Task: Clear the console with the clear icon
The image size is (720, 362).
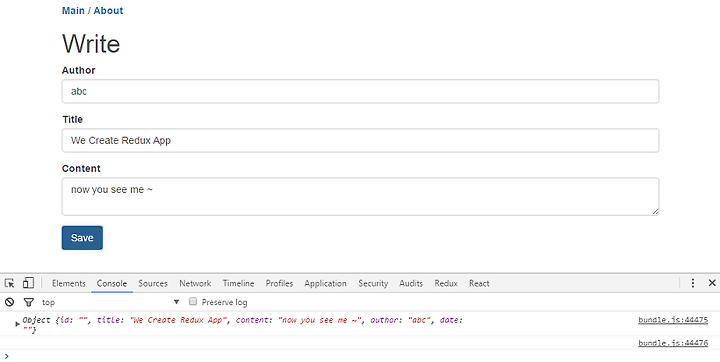Action: click(9, 302)
